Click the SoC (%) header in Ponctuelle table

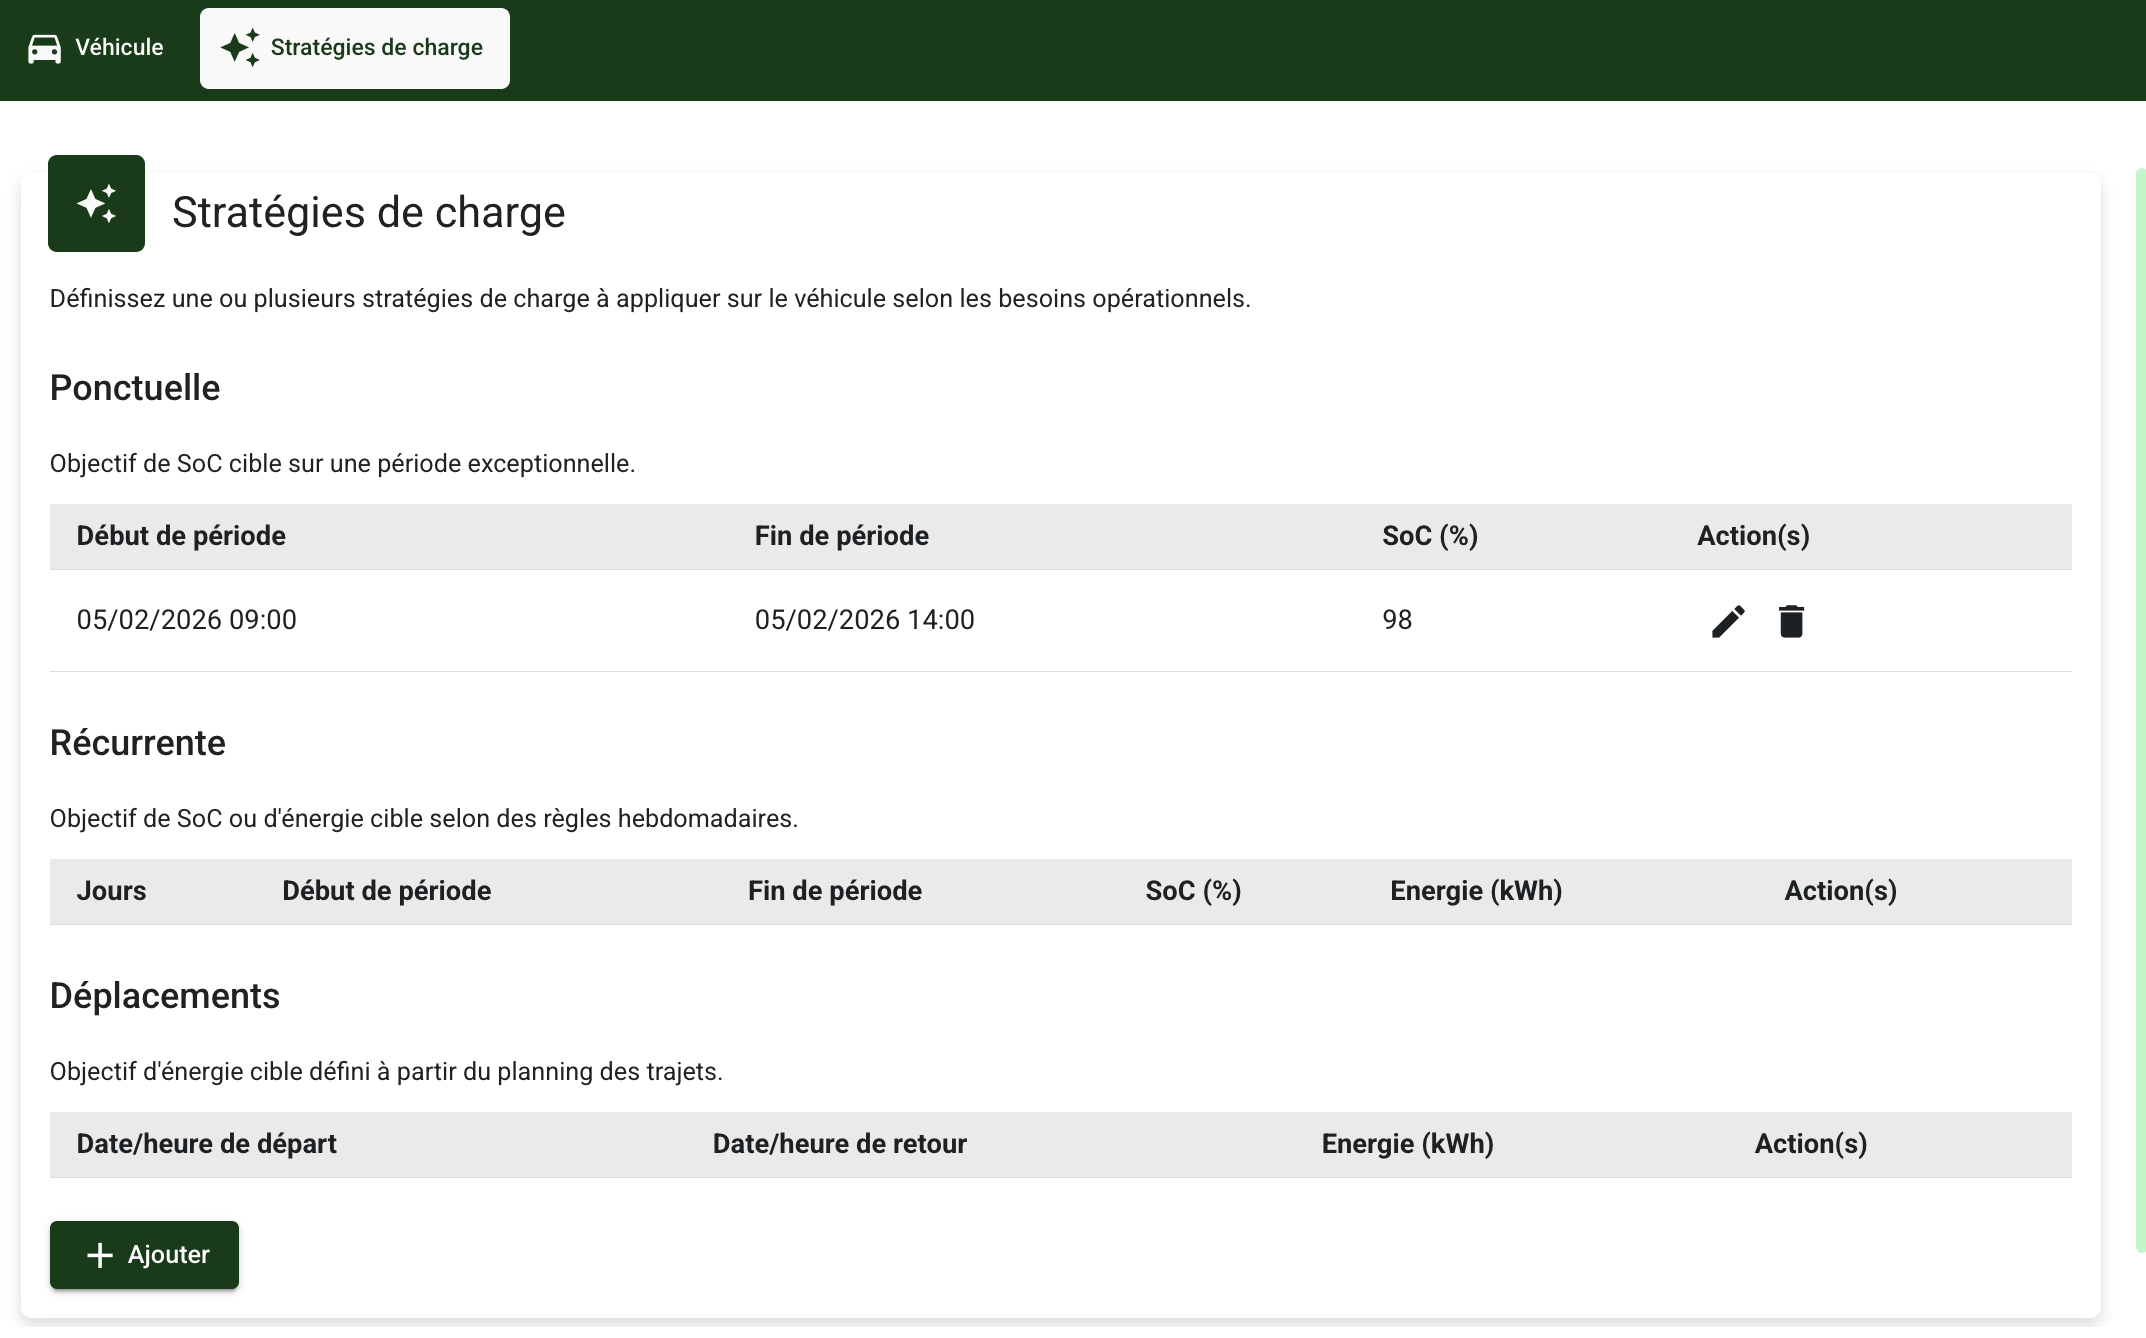click(x=1429, y=536)
